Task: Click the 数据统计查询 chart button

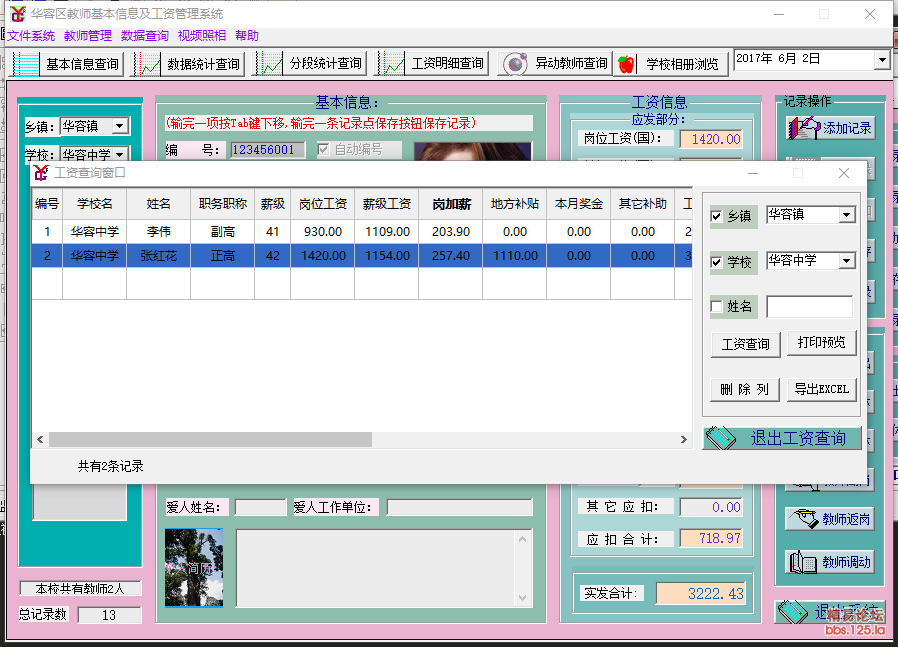Action: tap(189, 64)
